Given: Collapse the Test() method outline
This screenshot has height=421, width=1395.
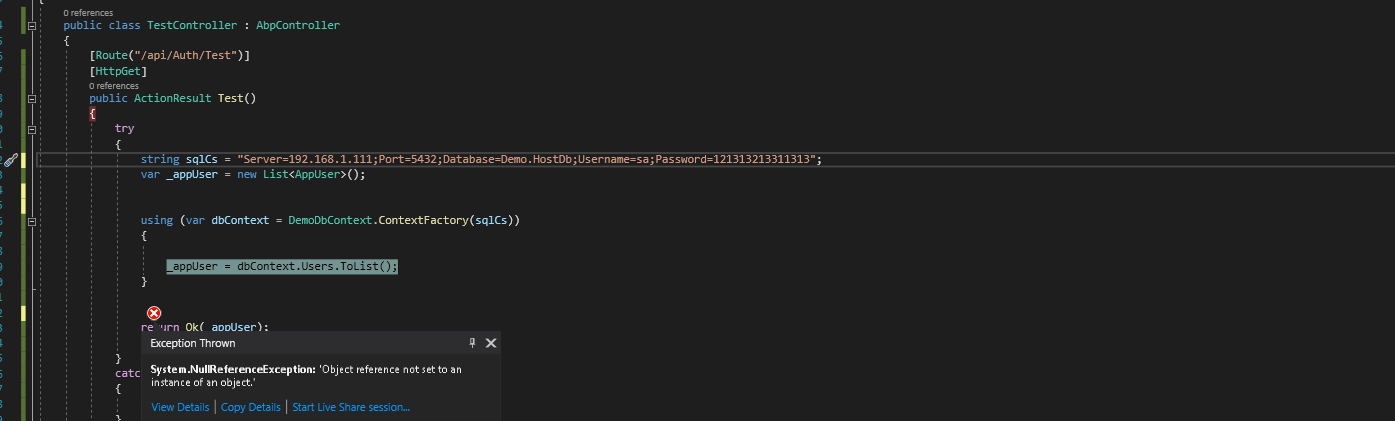Looking at the screenshot, I should tap(32, 99).
